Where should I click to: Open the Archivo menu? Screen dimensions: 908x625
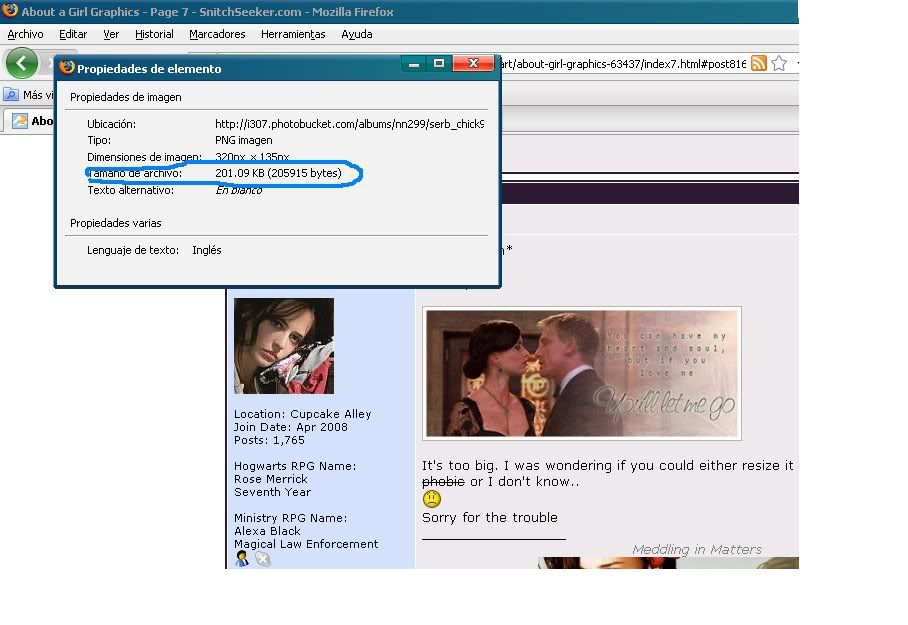[x=25, y=34]
